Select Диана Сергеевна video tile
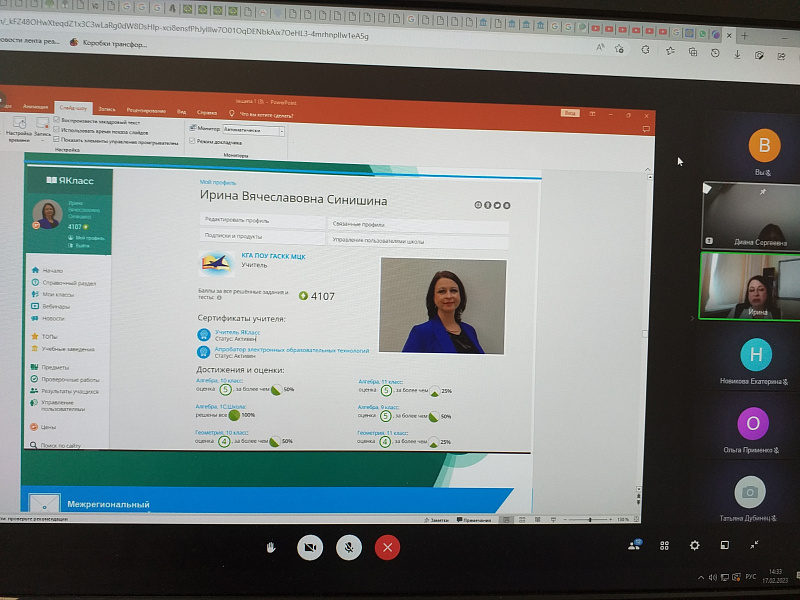 click(751, 215)
